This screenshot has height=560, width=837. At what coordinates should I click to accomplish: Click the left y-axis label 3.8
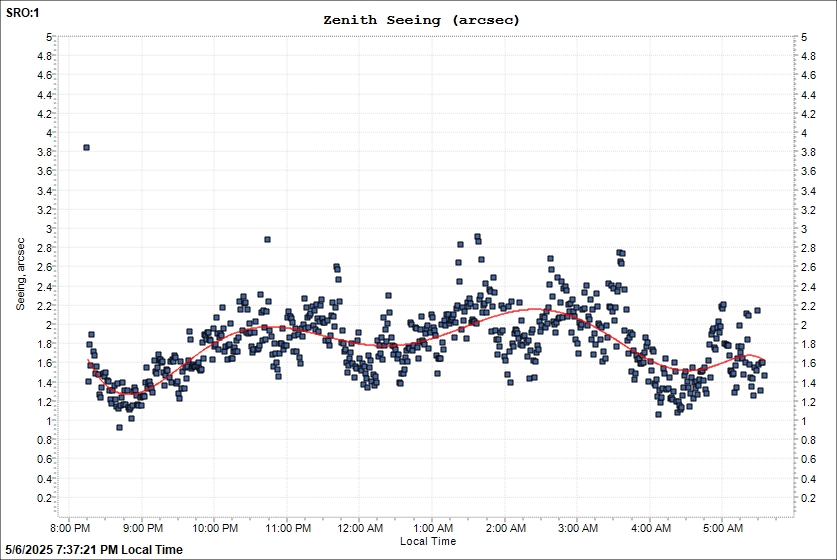[45, 152]
